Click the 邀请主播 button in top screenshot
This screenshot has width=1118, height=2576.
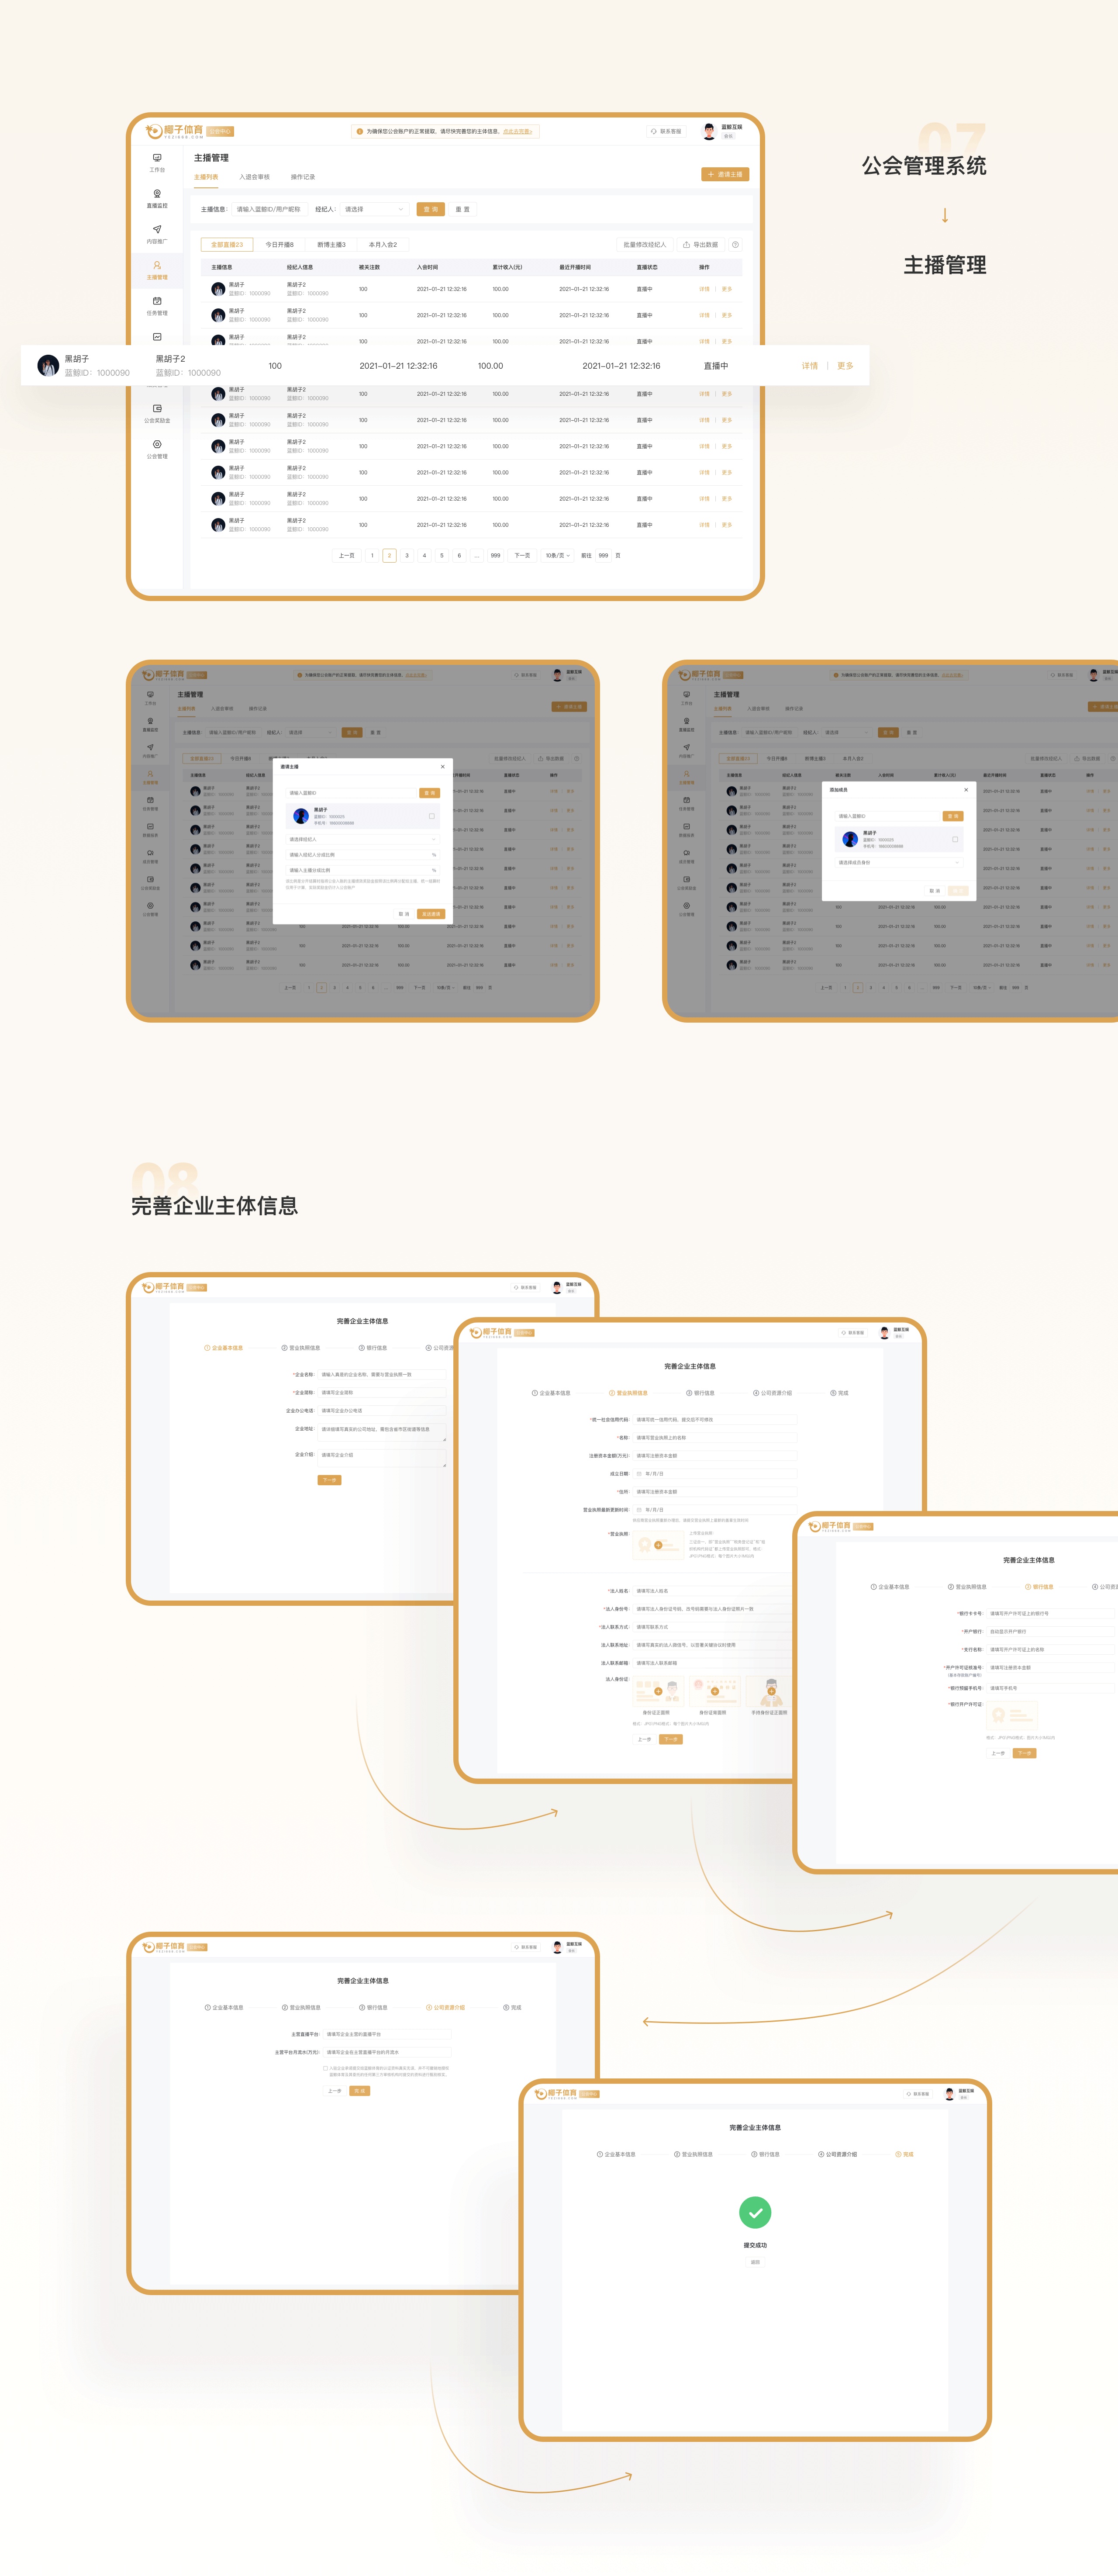725,174
